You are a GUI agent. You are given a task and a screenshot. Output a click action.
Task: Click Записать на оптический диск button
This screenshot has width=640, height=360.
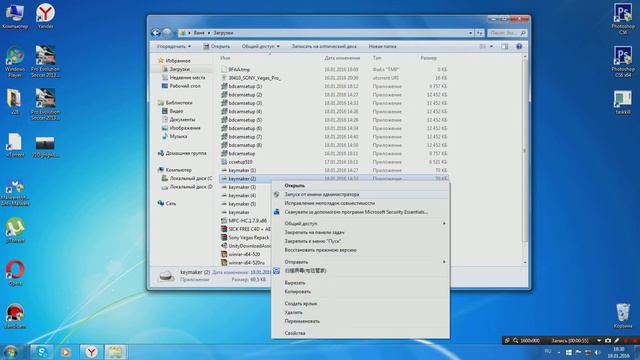pyautogui.click(x=324, y=47)
